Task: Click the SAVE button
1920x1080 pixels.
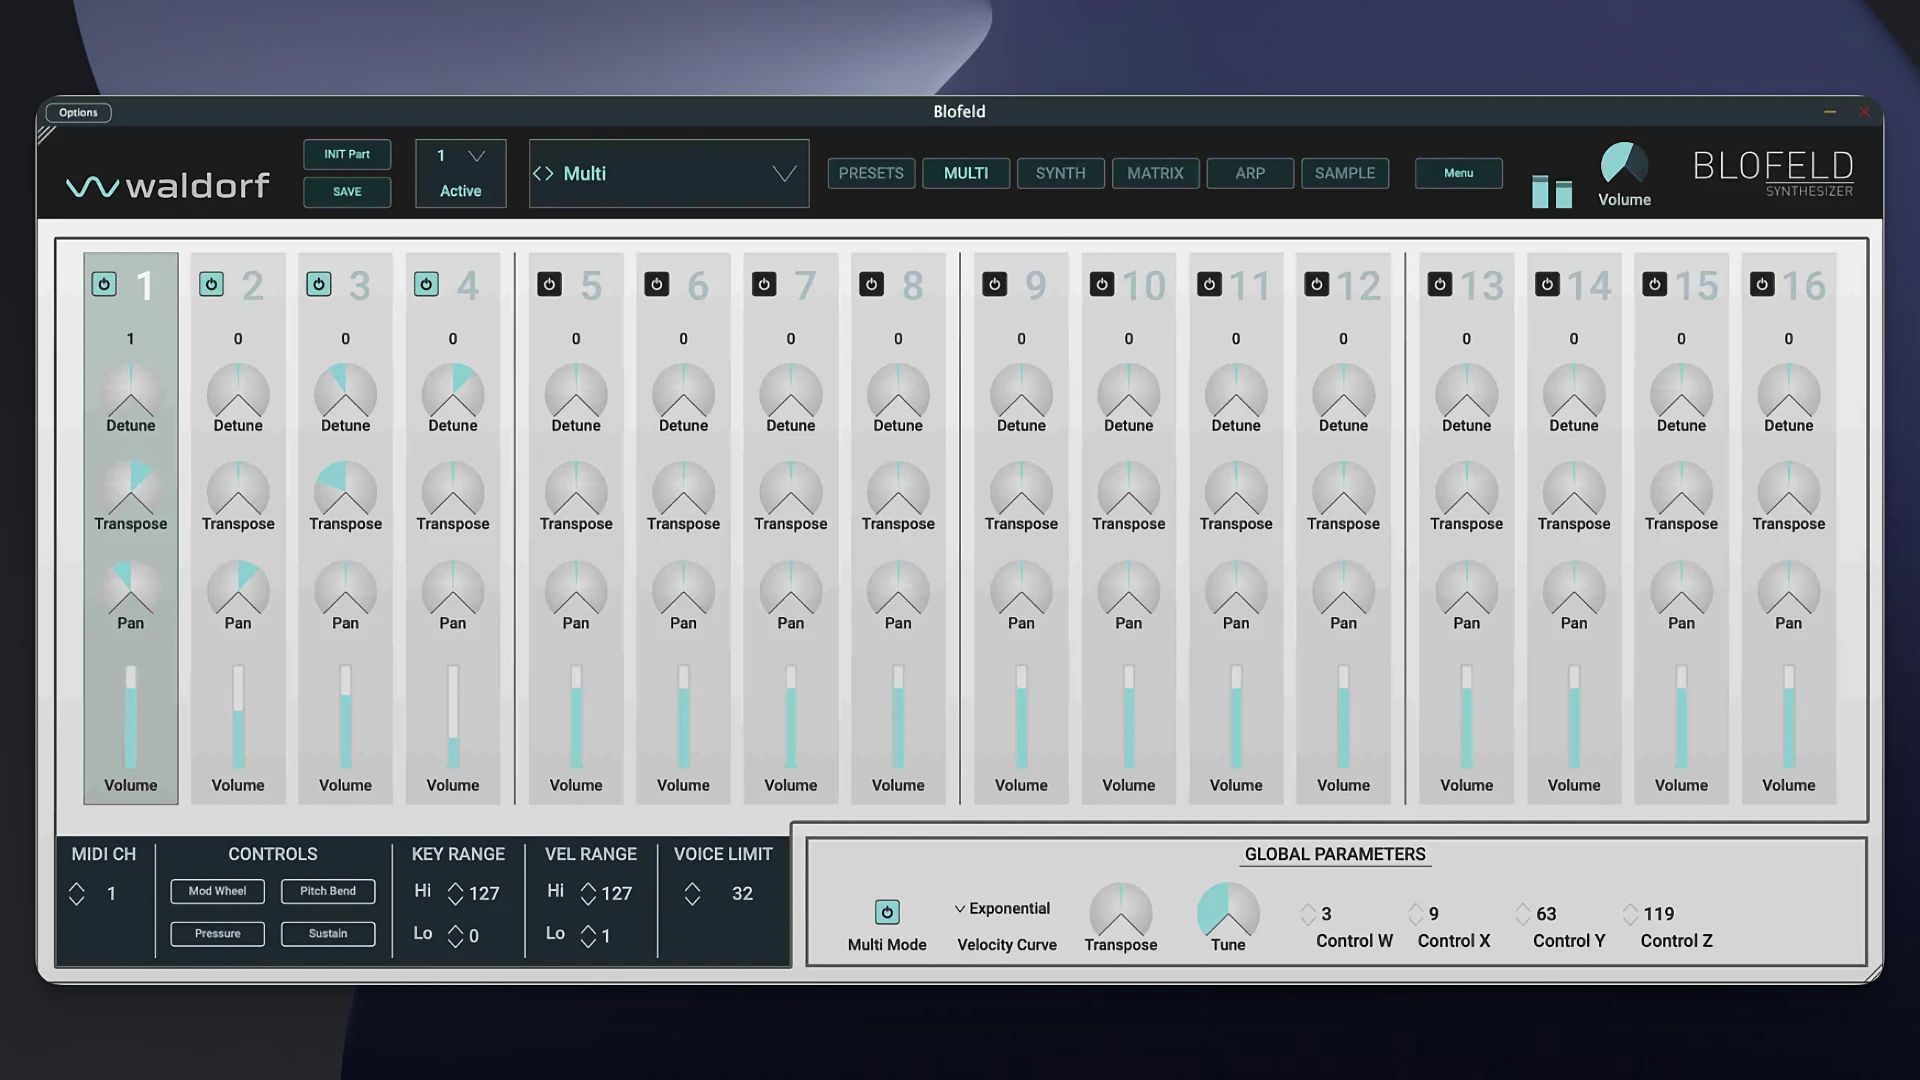Action: click(x=347, y=191)
